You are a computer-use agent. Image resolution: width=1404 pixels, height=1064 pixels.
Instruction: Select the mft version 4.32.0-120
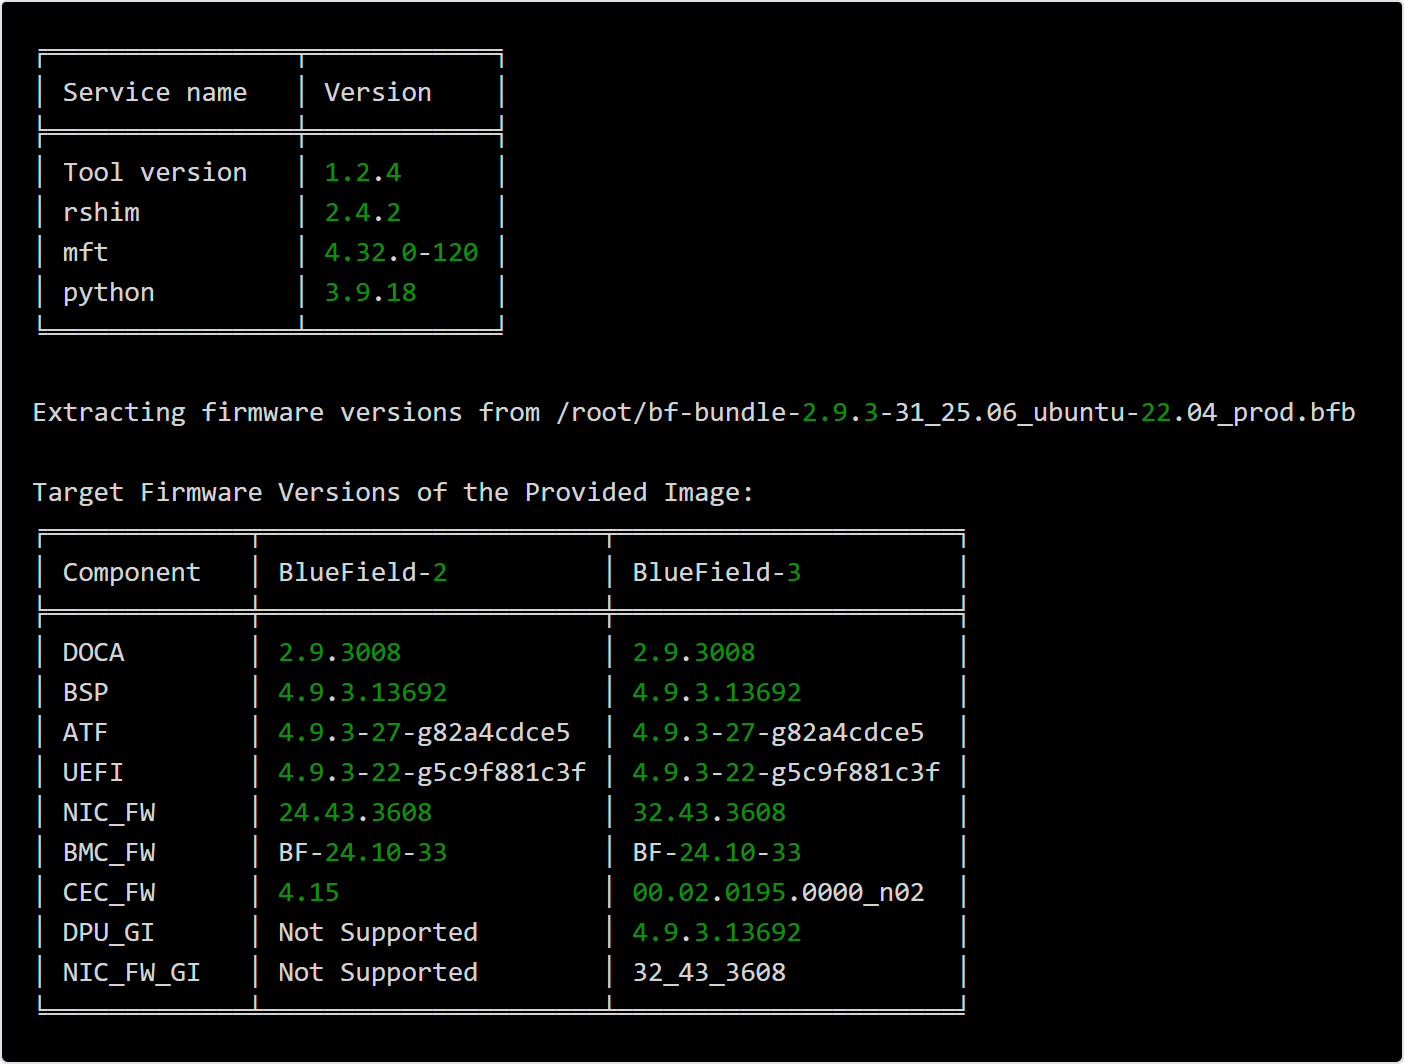click(x=401, y=253)
